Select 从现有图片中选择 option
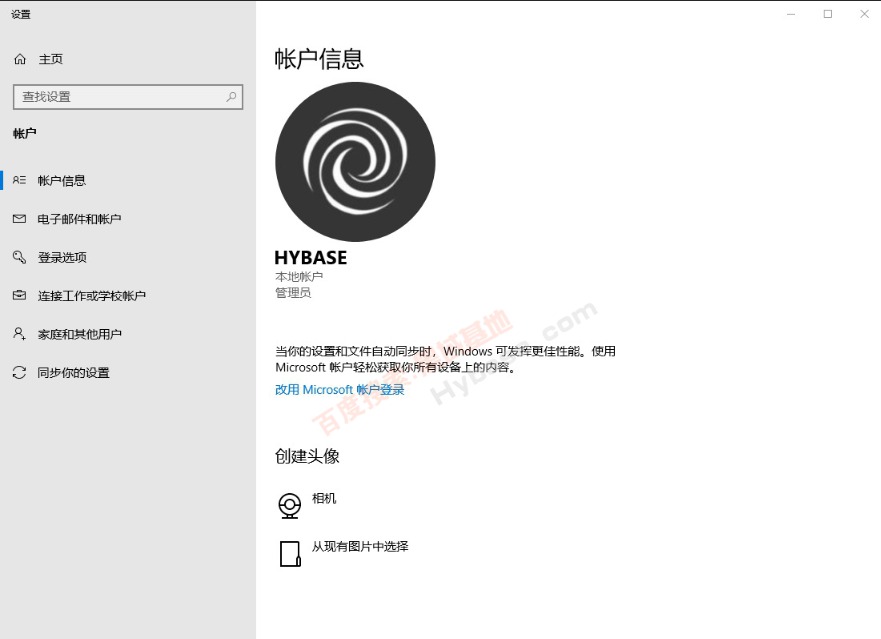881x639 pixels. click(x=360, y=546)
